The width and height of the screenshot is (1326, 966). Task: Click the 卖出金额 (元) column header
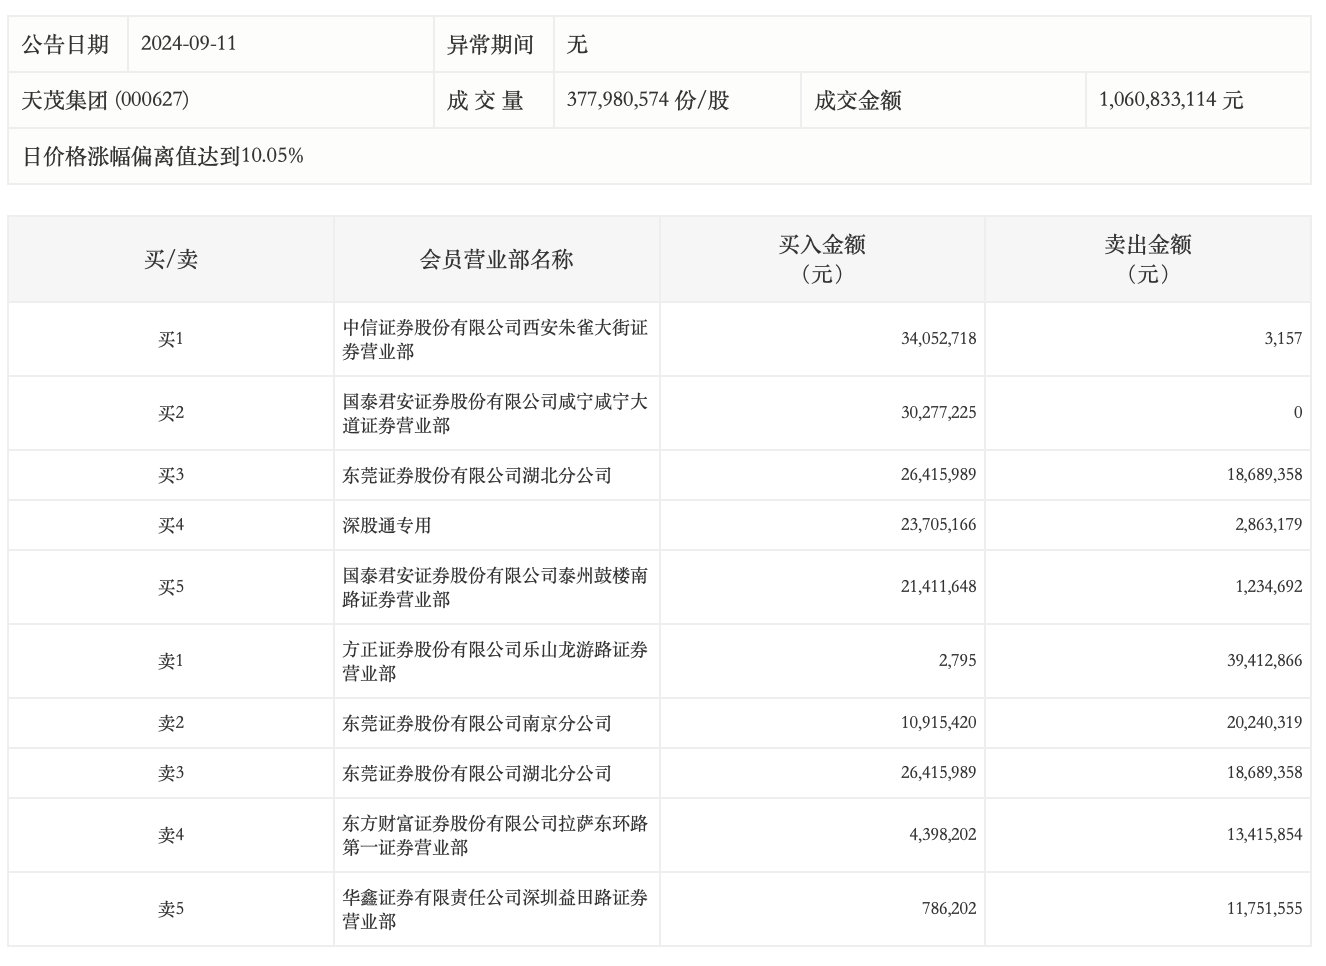pyautogui.click(x=1147, y=259)
